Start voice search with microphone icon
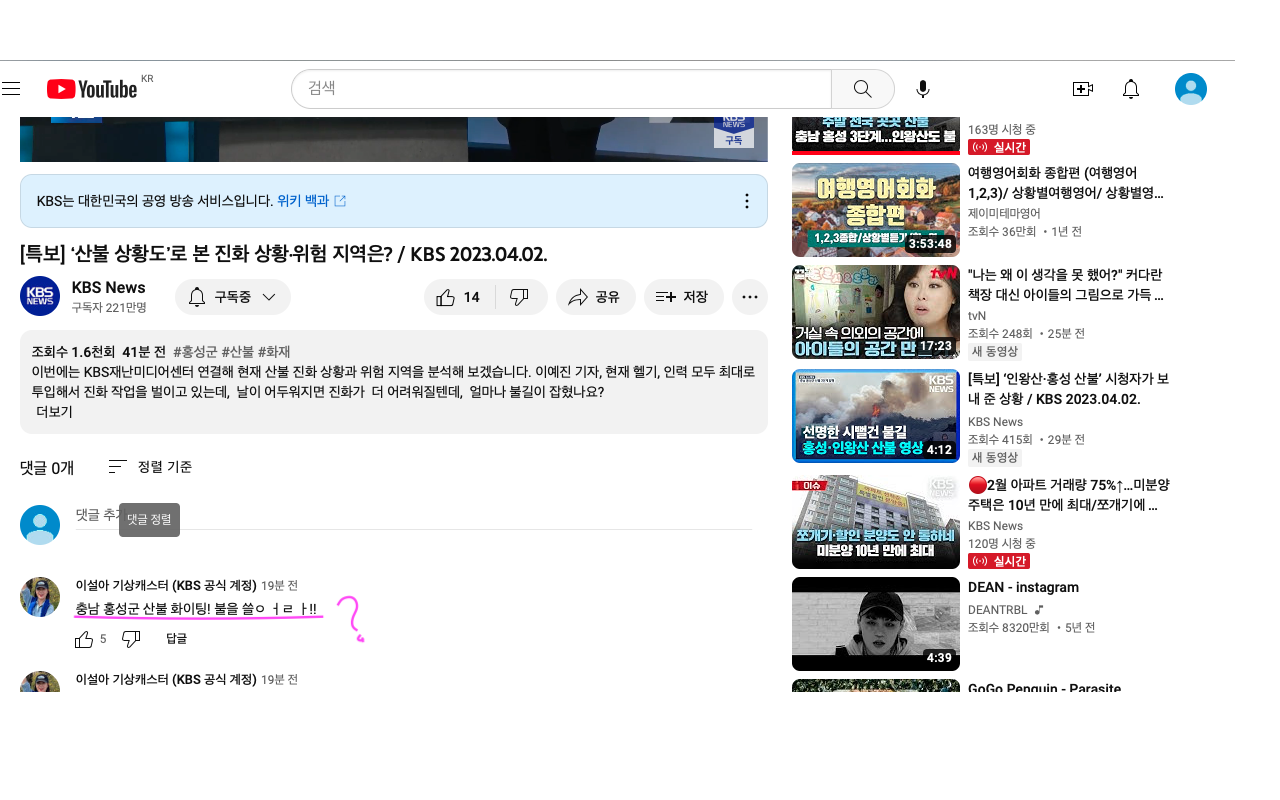 923,89
